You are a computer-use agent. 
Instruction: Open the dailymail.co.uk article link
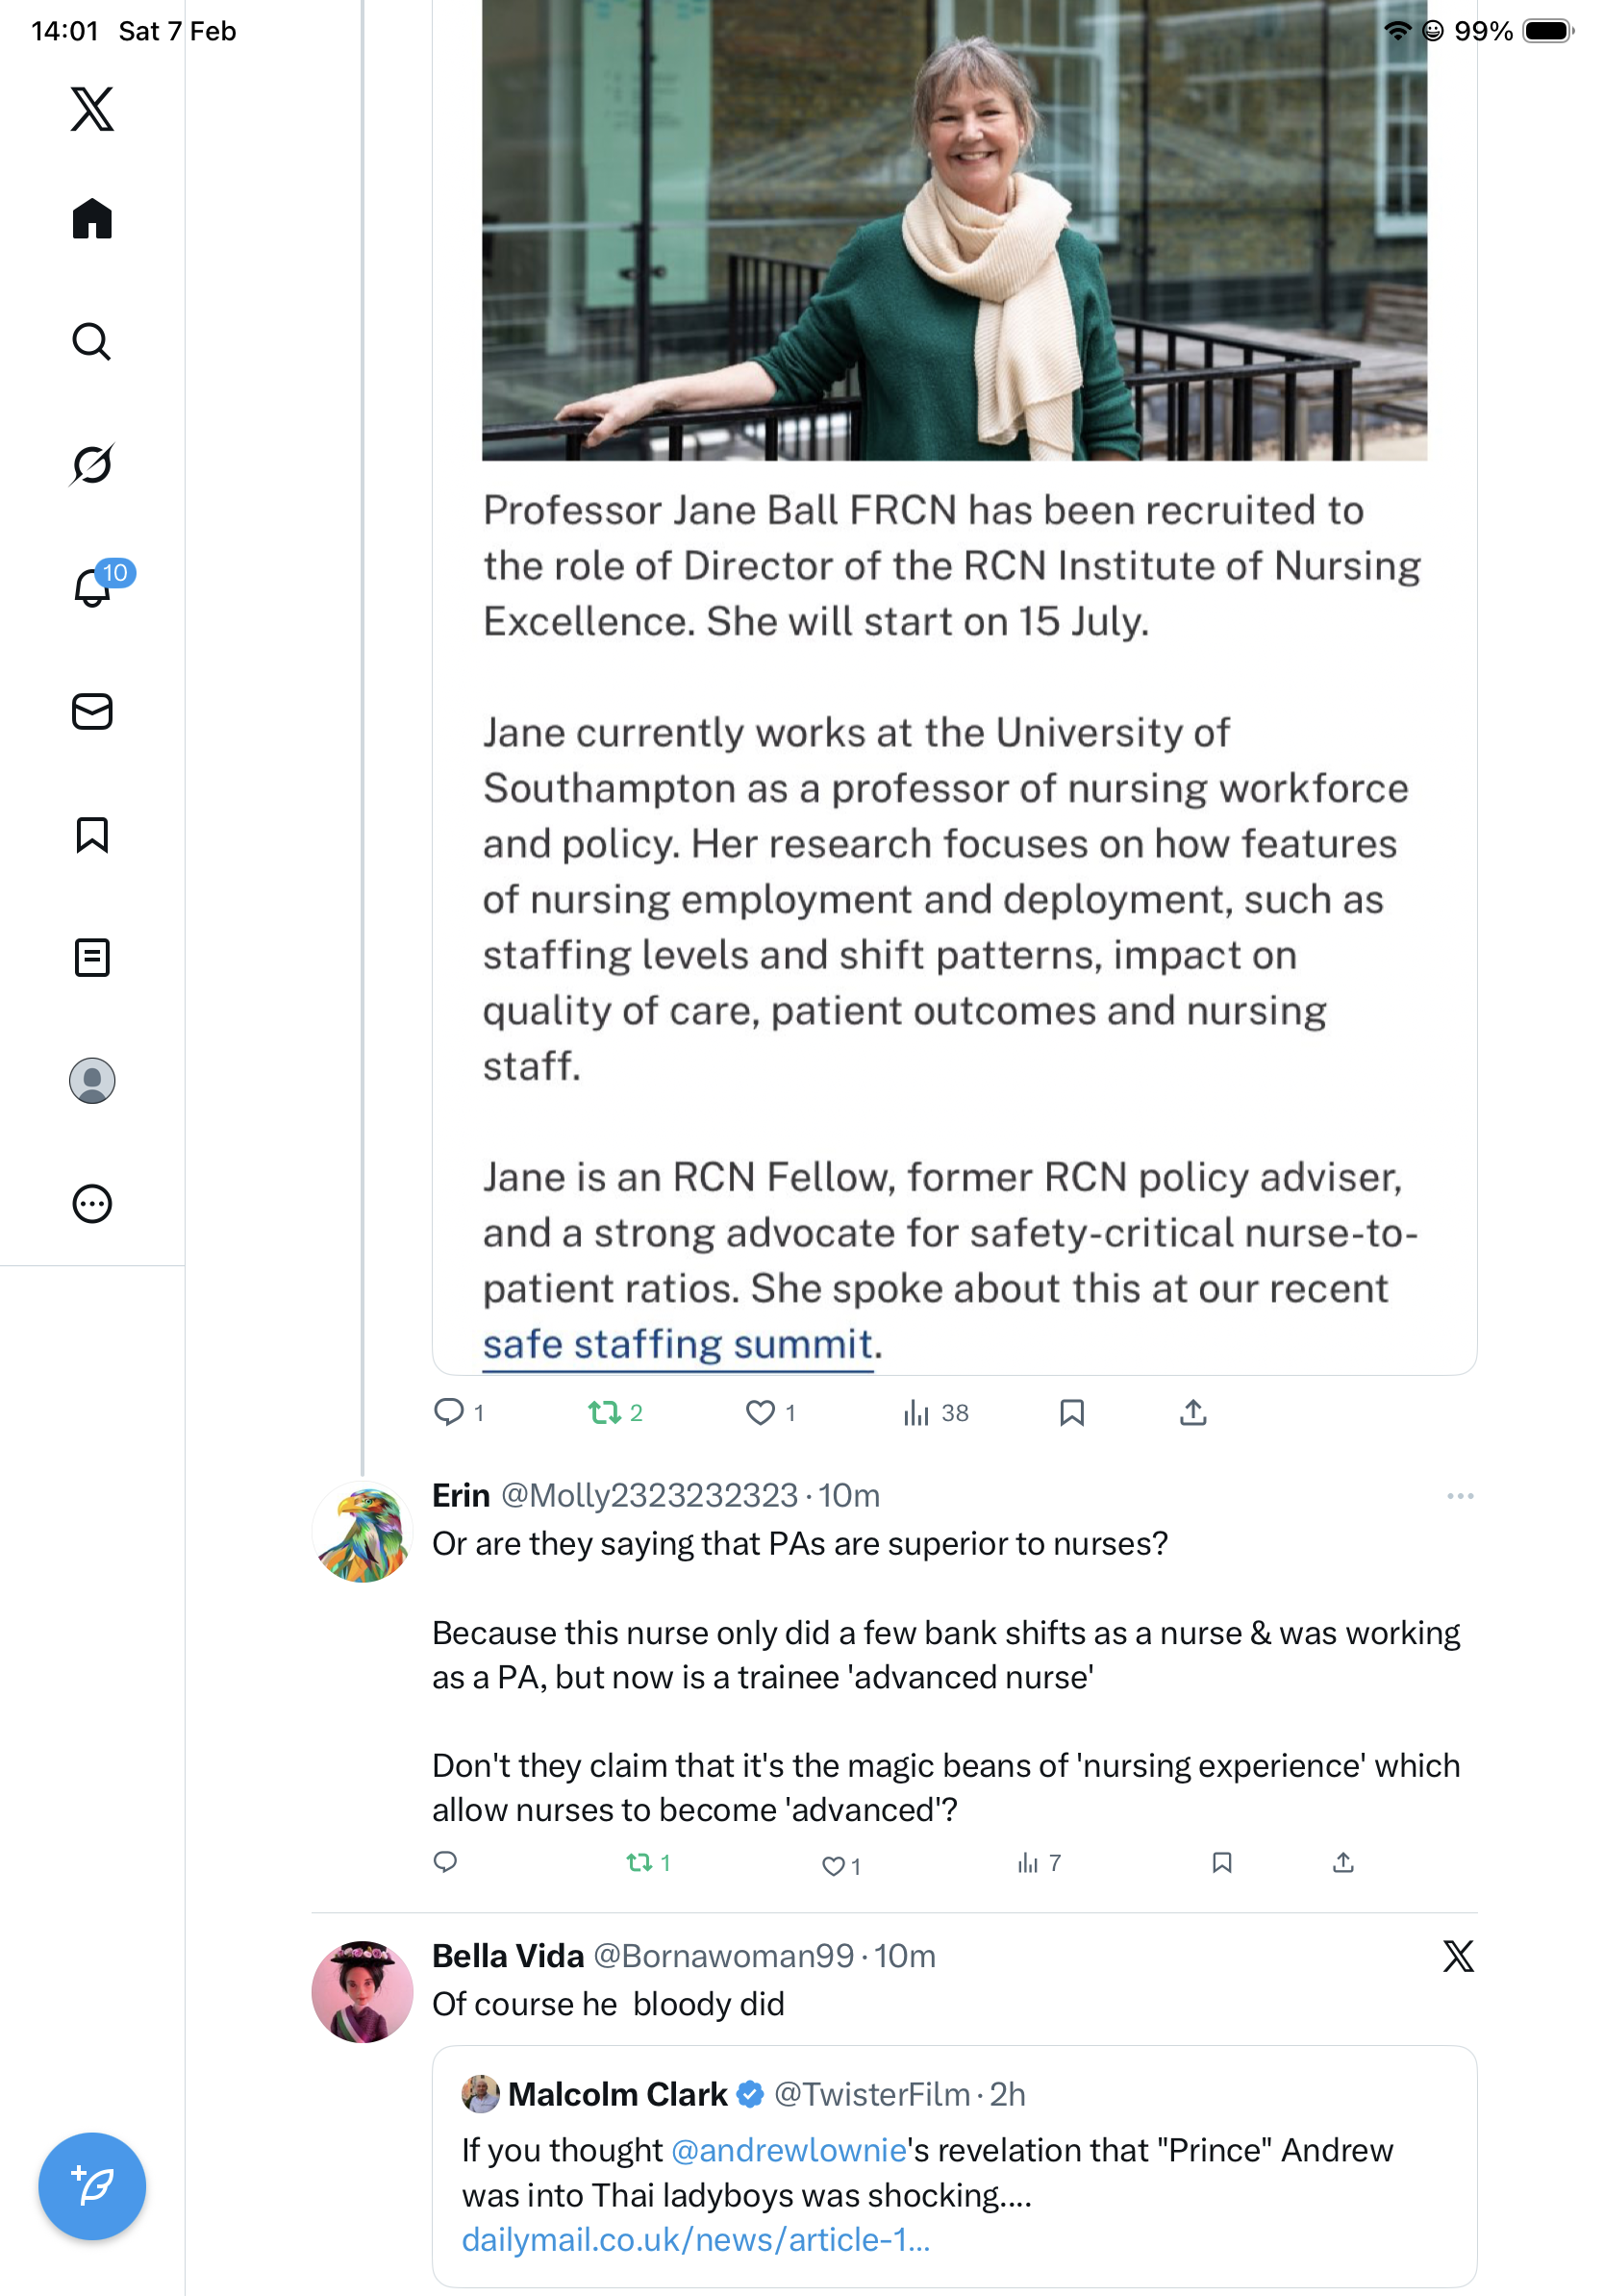coord(696,2239)
